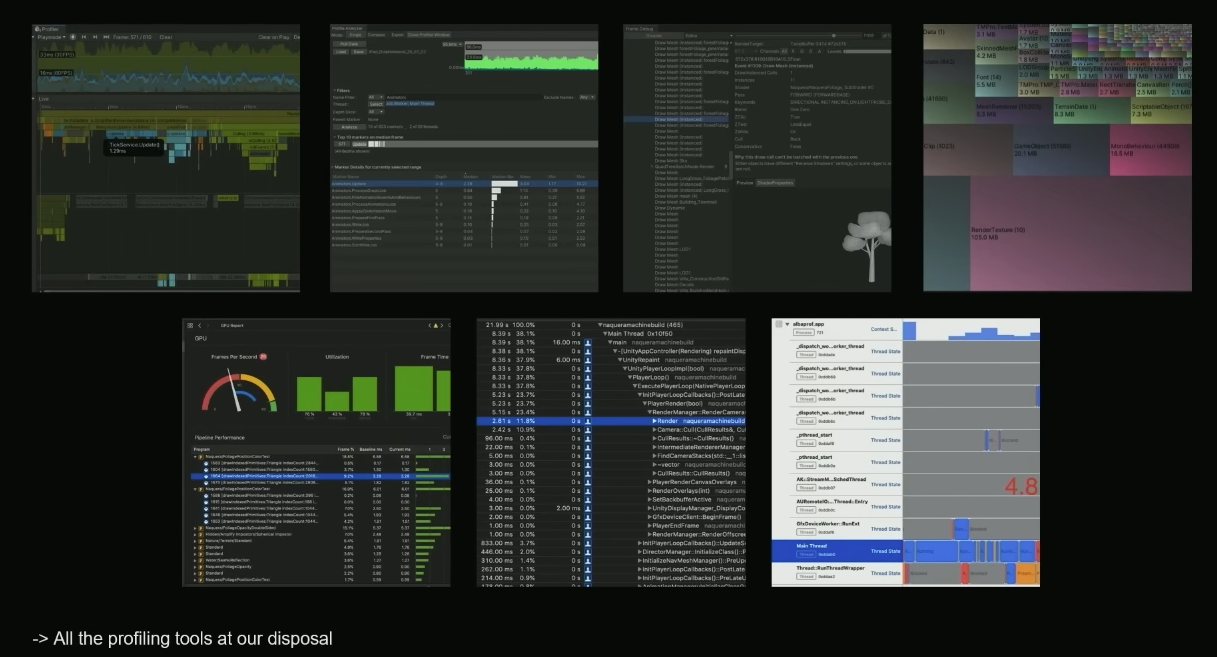Click the Analyze button

349,127
